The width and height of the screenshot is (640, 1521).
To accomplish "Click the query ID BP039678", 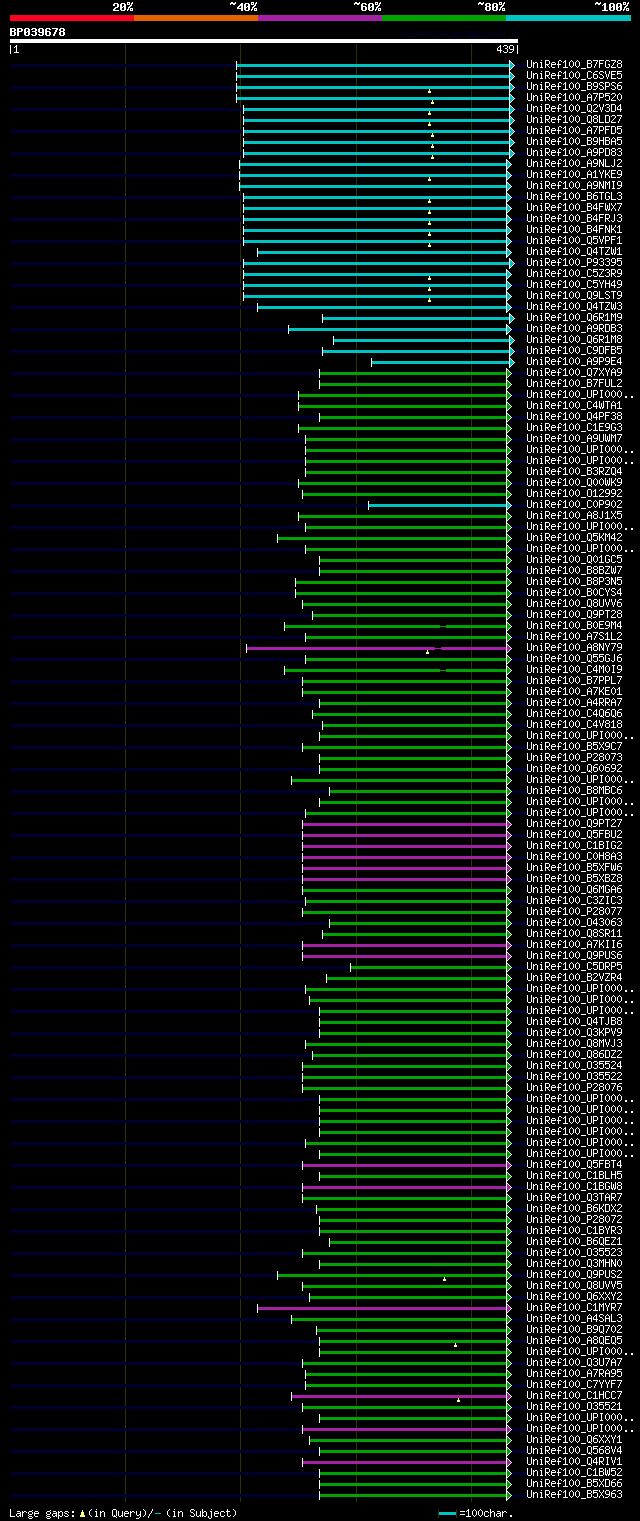I will (38, 32).
